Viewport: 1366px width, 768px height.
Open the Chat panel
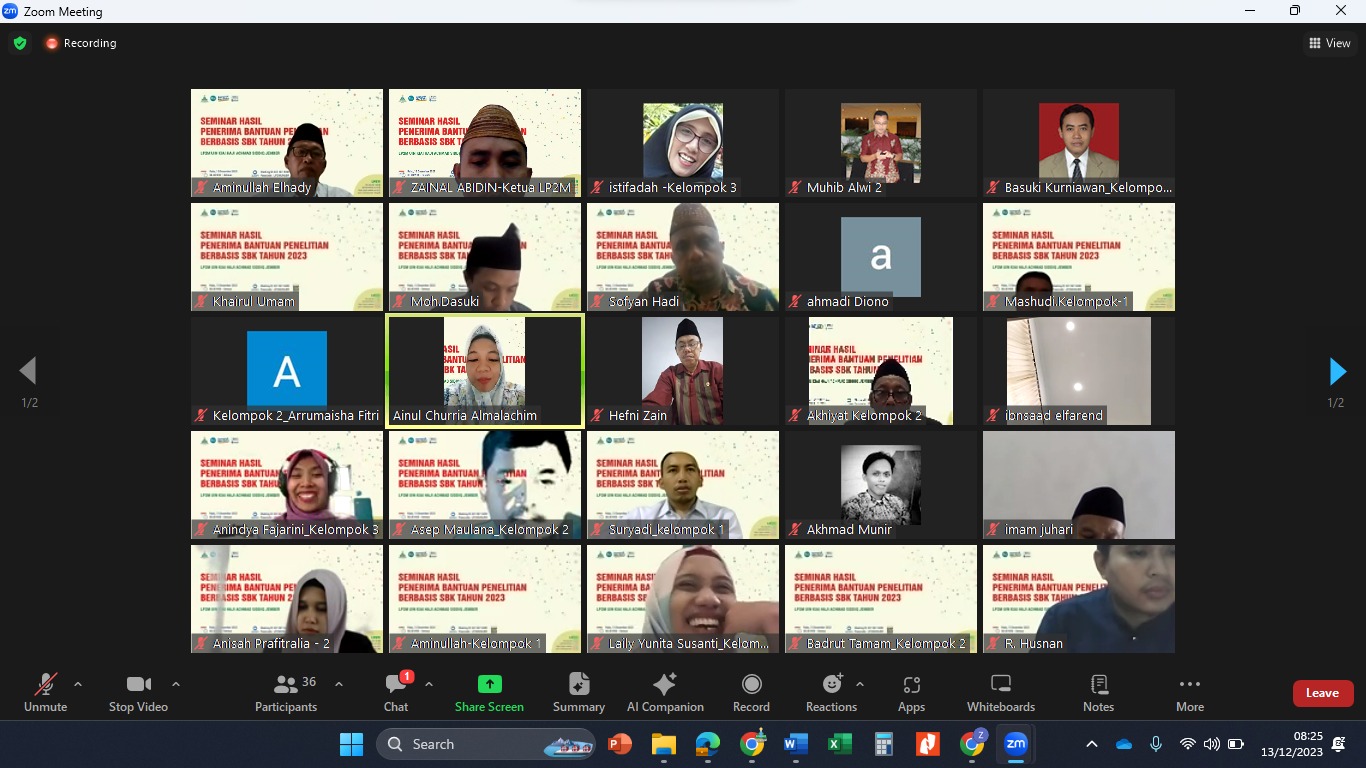pyautogui.click(x=396, y=692)
